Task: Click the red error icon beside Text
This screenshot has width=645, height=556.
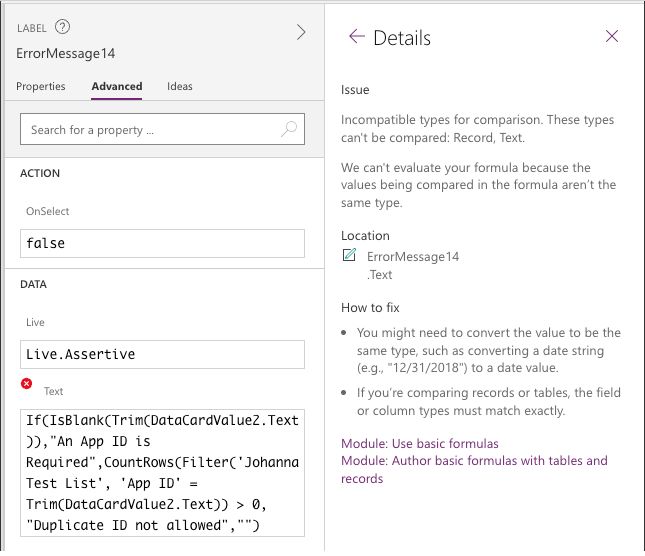Action: point(25,384)
